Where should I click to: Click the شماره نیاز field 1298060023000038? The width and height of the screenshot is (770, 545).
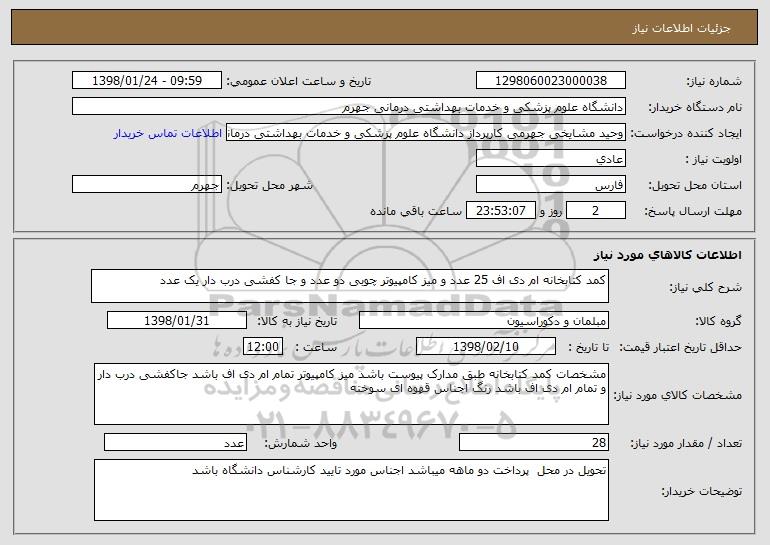click(550, 81)
